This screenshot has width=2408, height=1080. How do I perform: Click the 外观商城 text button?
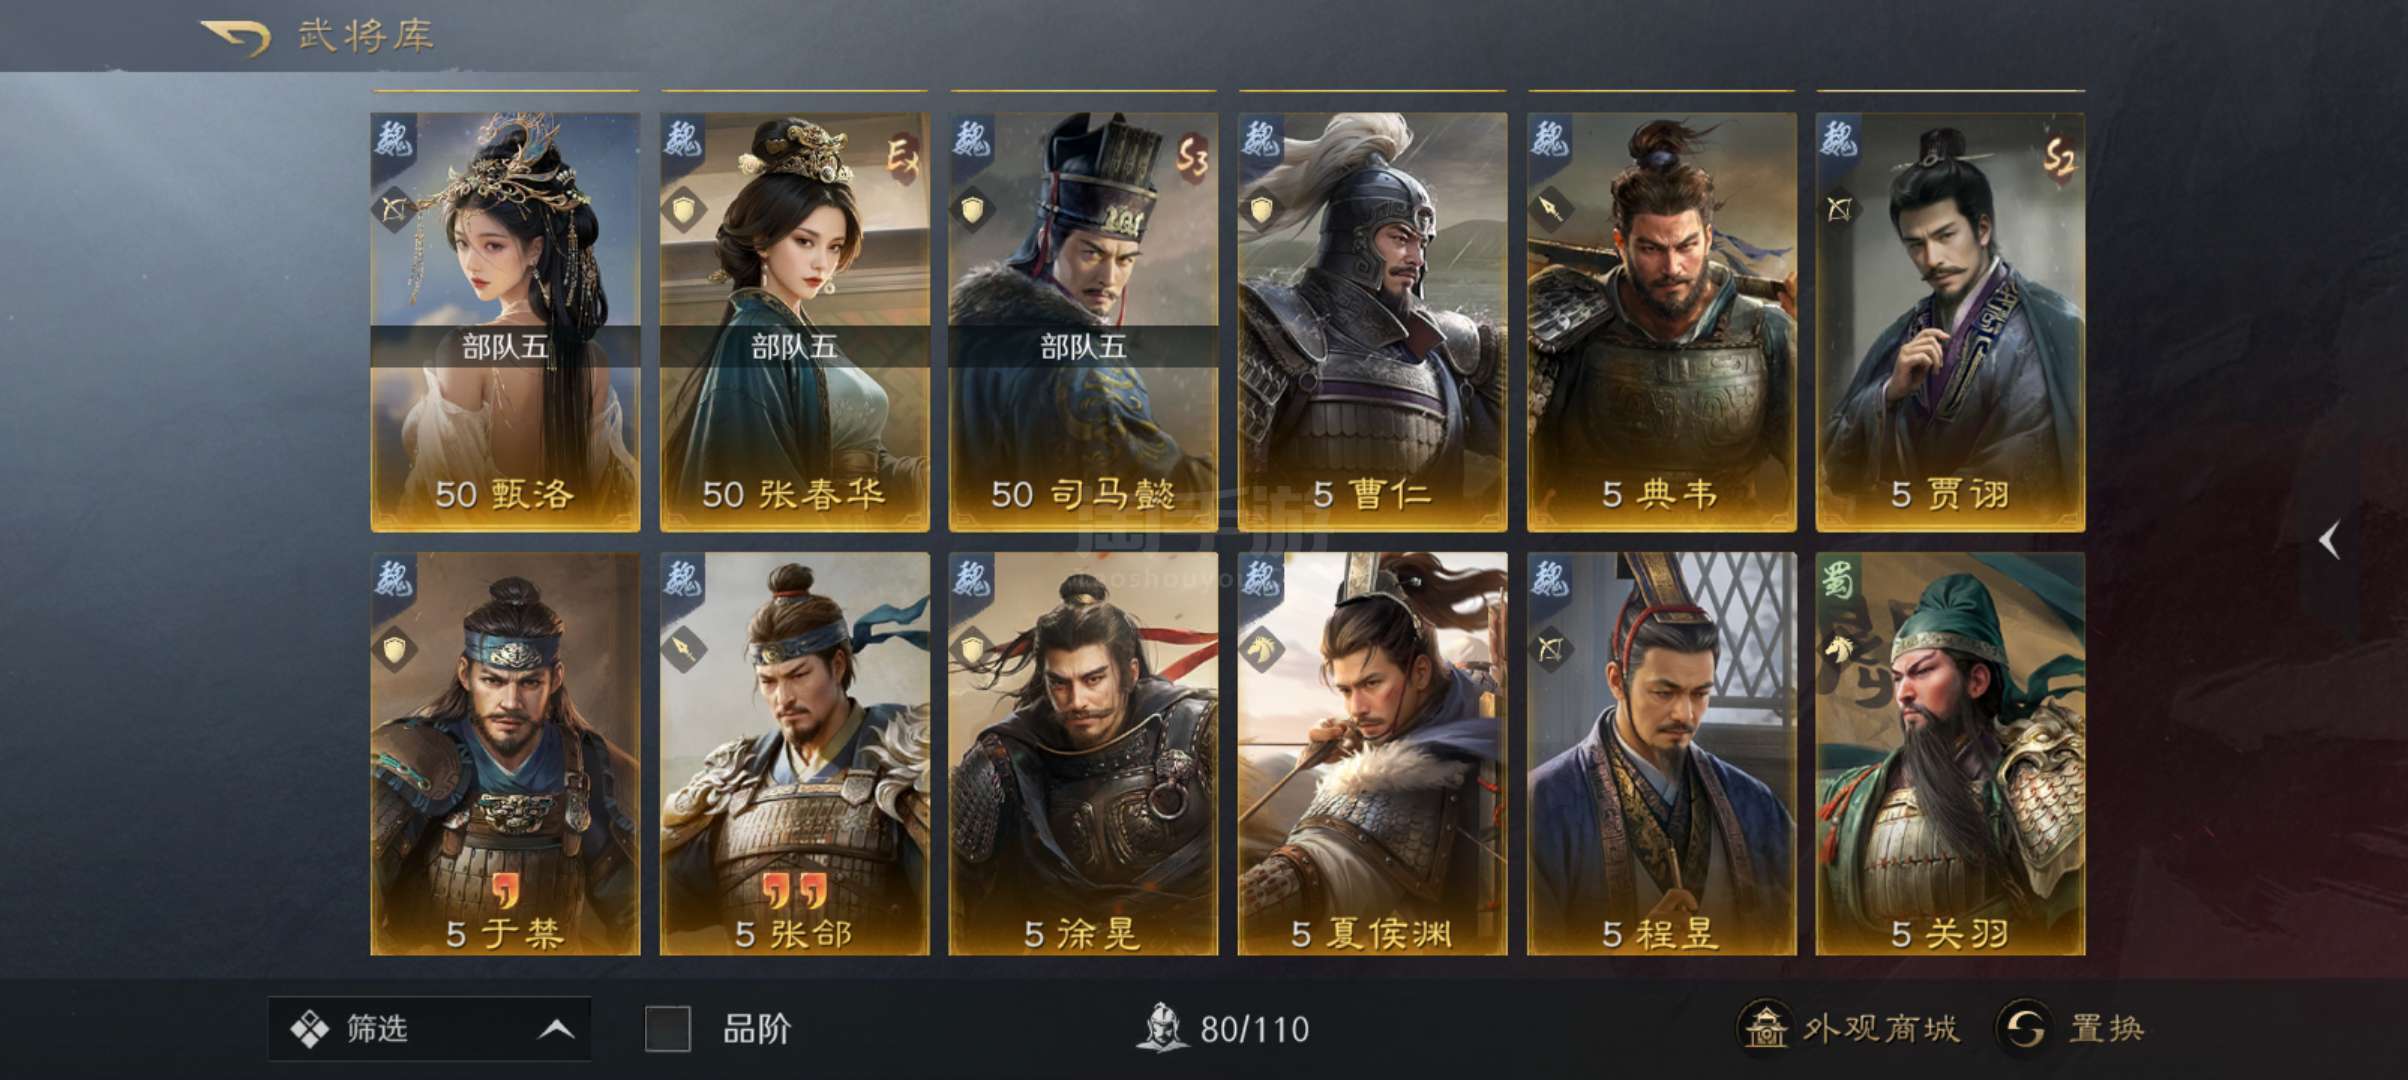[x=1880, y=1028]
